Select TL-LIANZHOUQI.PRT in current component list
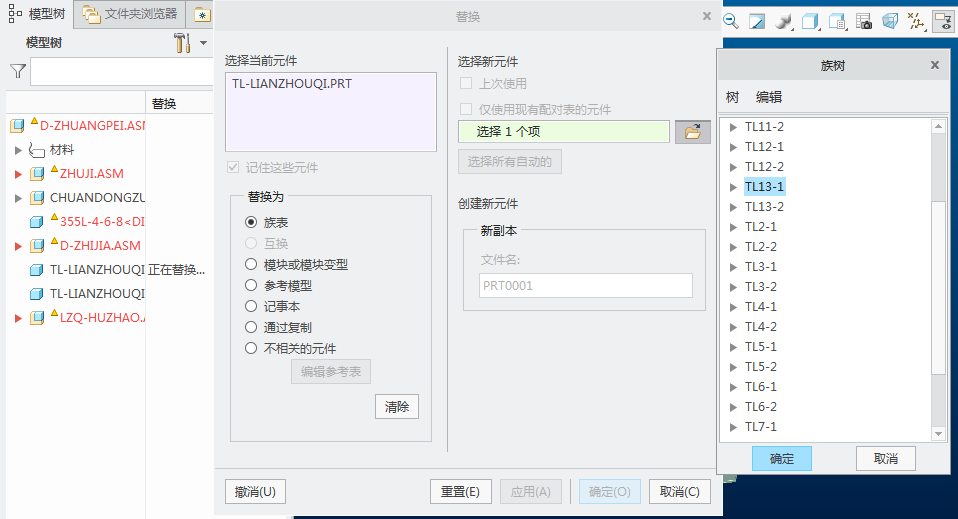 (x=292, y=84)
